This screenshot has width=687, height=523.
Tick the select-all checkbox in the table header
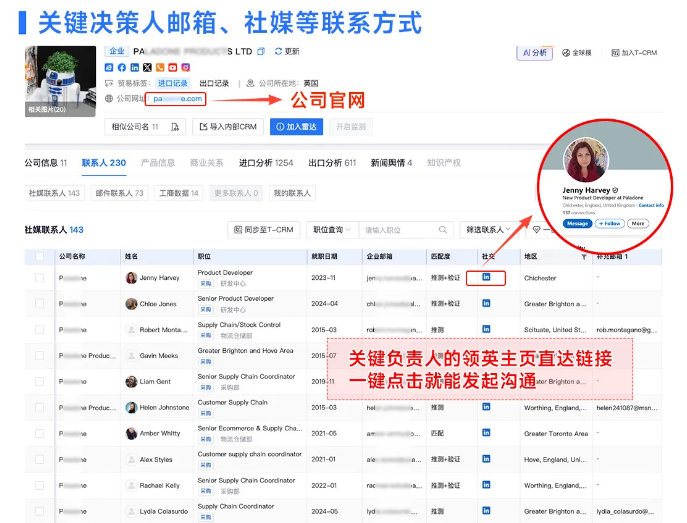point(39,256)
